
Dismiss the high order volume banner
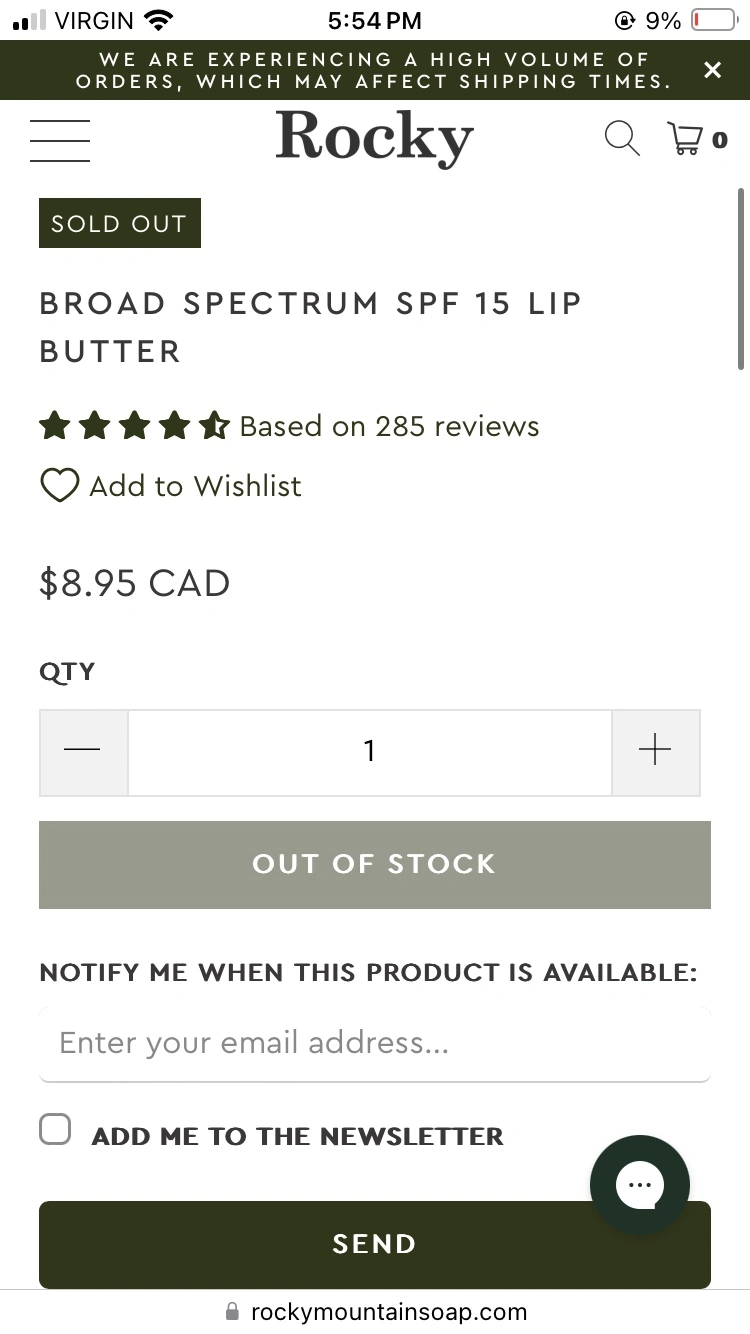[x=712, y=70]
